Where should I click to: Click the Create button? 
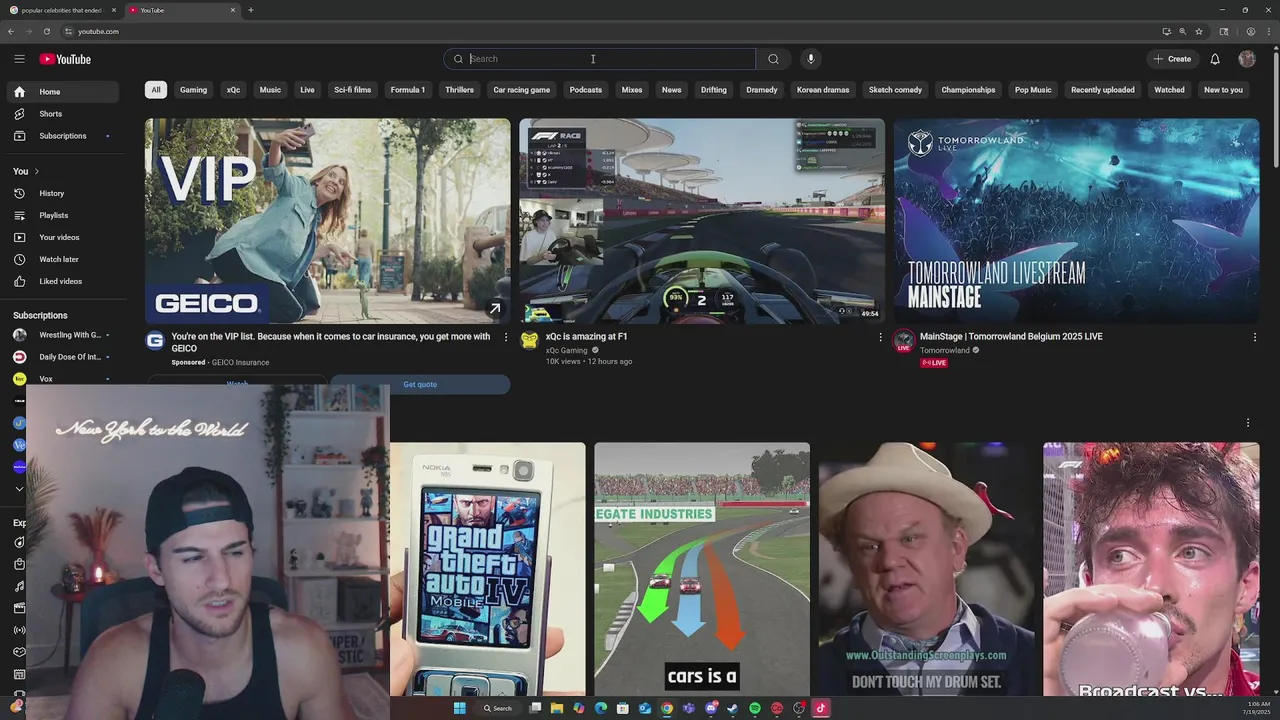(x=1172, y=59)
